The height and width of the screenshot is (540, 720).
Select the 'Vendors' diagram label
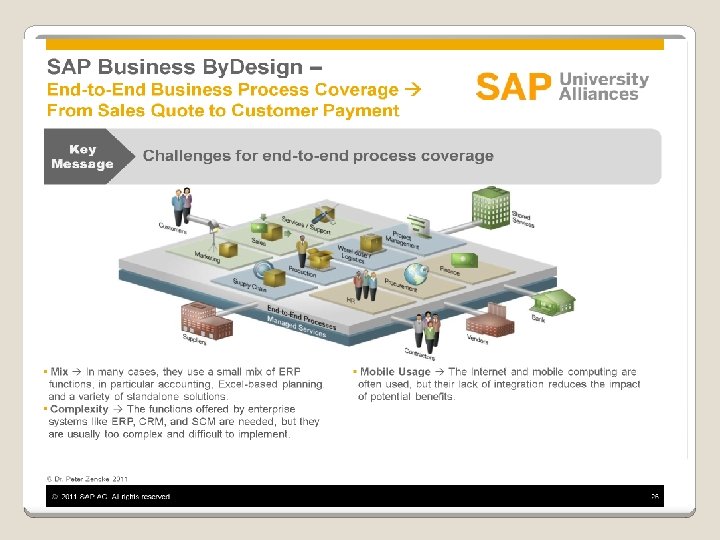pyautogui.click(x=478, y=339)
